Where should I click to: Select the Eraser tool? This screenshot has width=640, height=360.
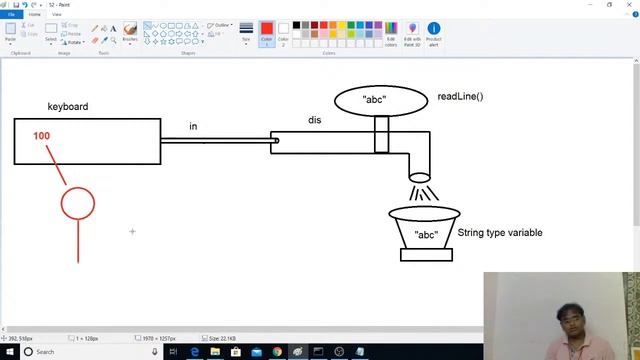click(x=95, y=40)
